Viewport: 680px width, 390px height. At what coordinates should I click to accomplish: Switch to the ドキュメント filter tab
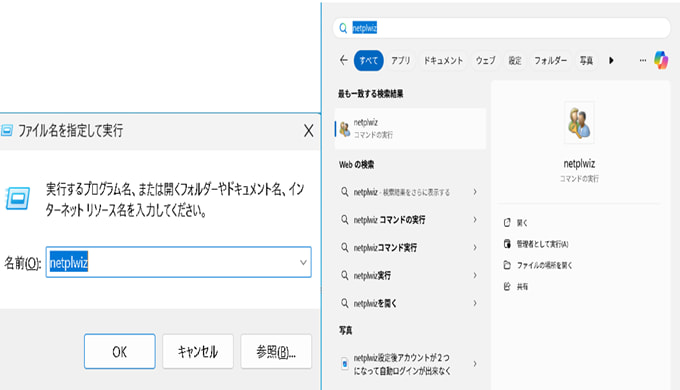pos(443,60)
